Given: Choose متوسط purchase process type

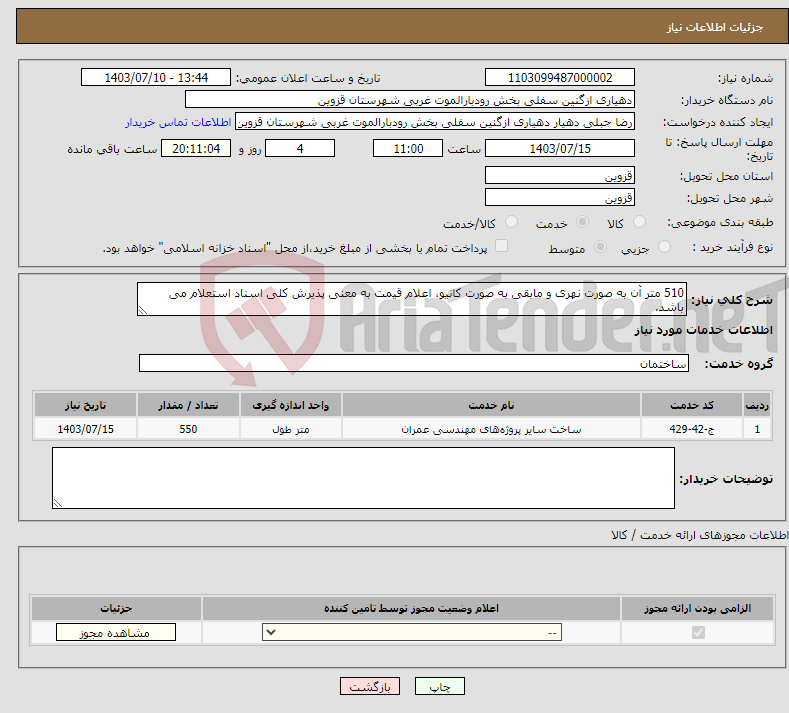Looking at the screenshot, I should pyautogui.click(x=600, y=247).
